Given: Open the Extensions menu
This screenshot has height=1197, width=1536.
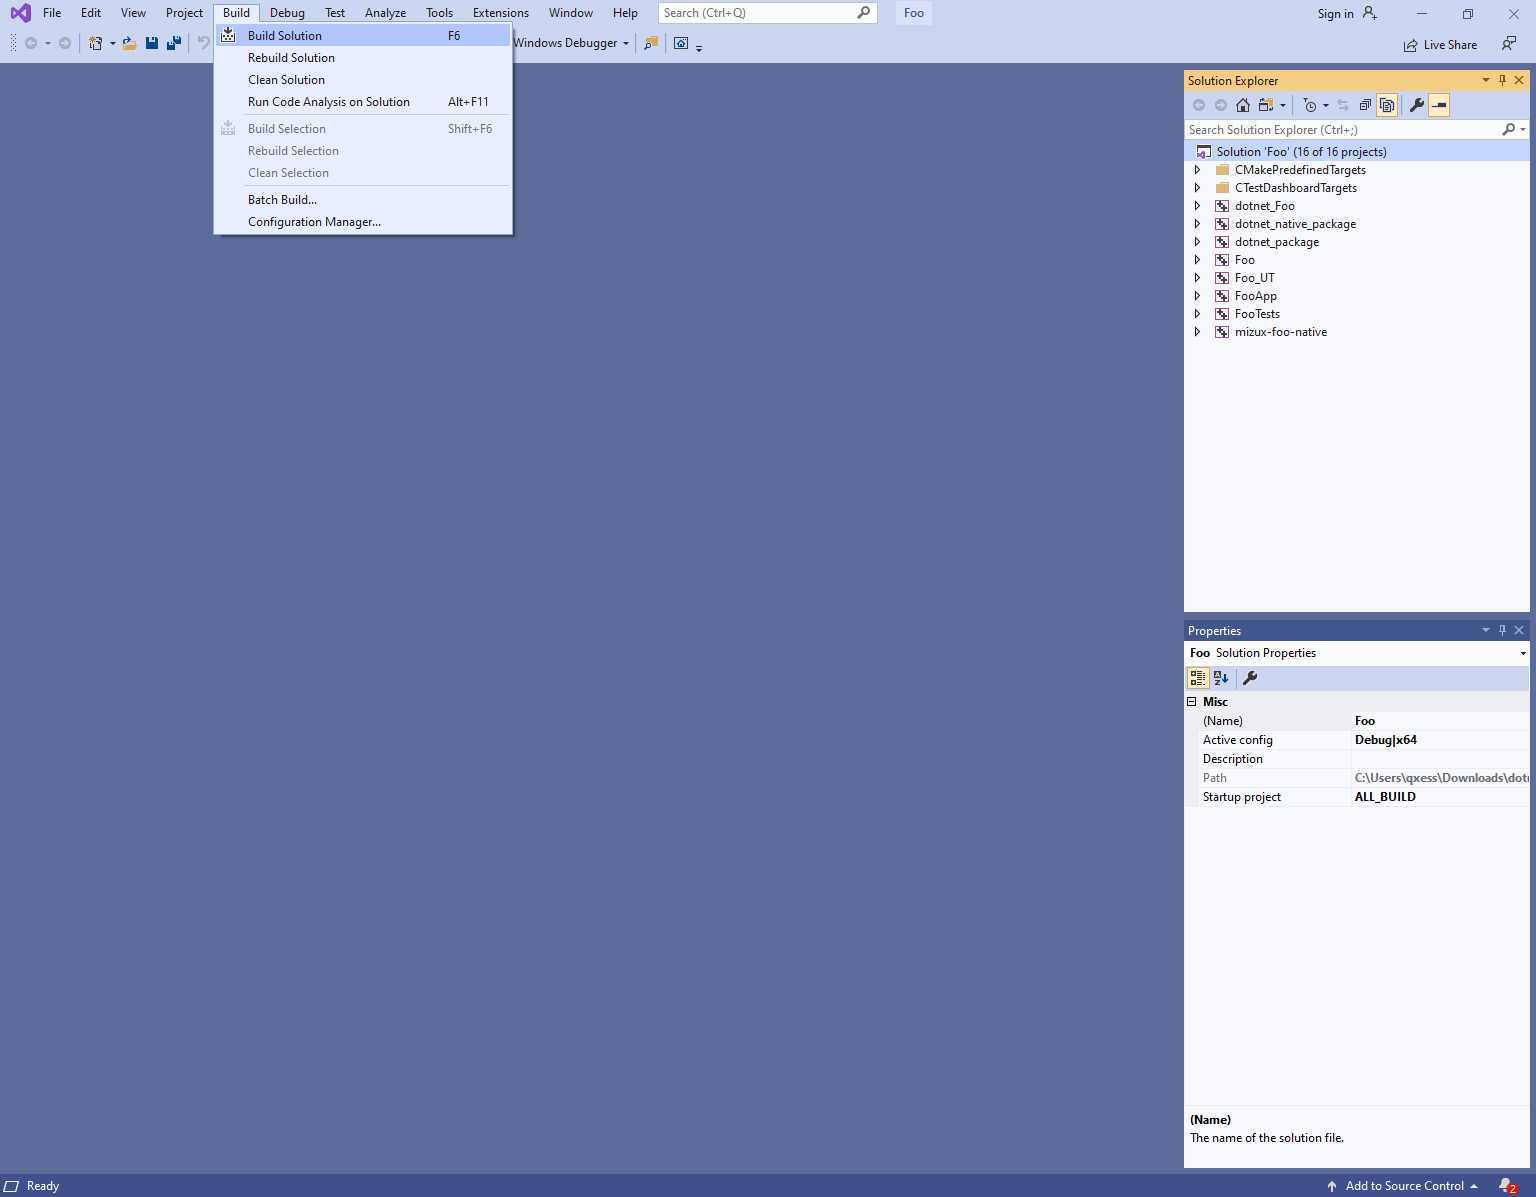Looking at the screenshot, I should coord(501,13).
